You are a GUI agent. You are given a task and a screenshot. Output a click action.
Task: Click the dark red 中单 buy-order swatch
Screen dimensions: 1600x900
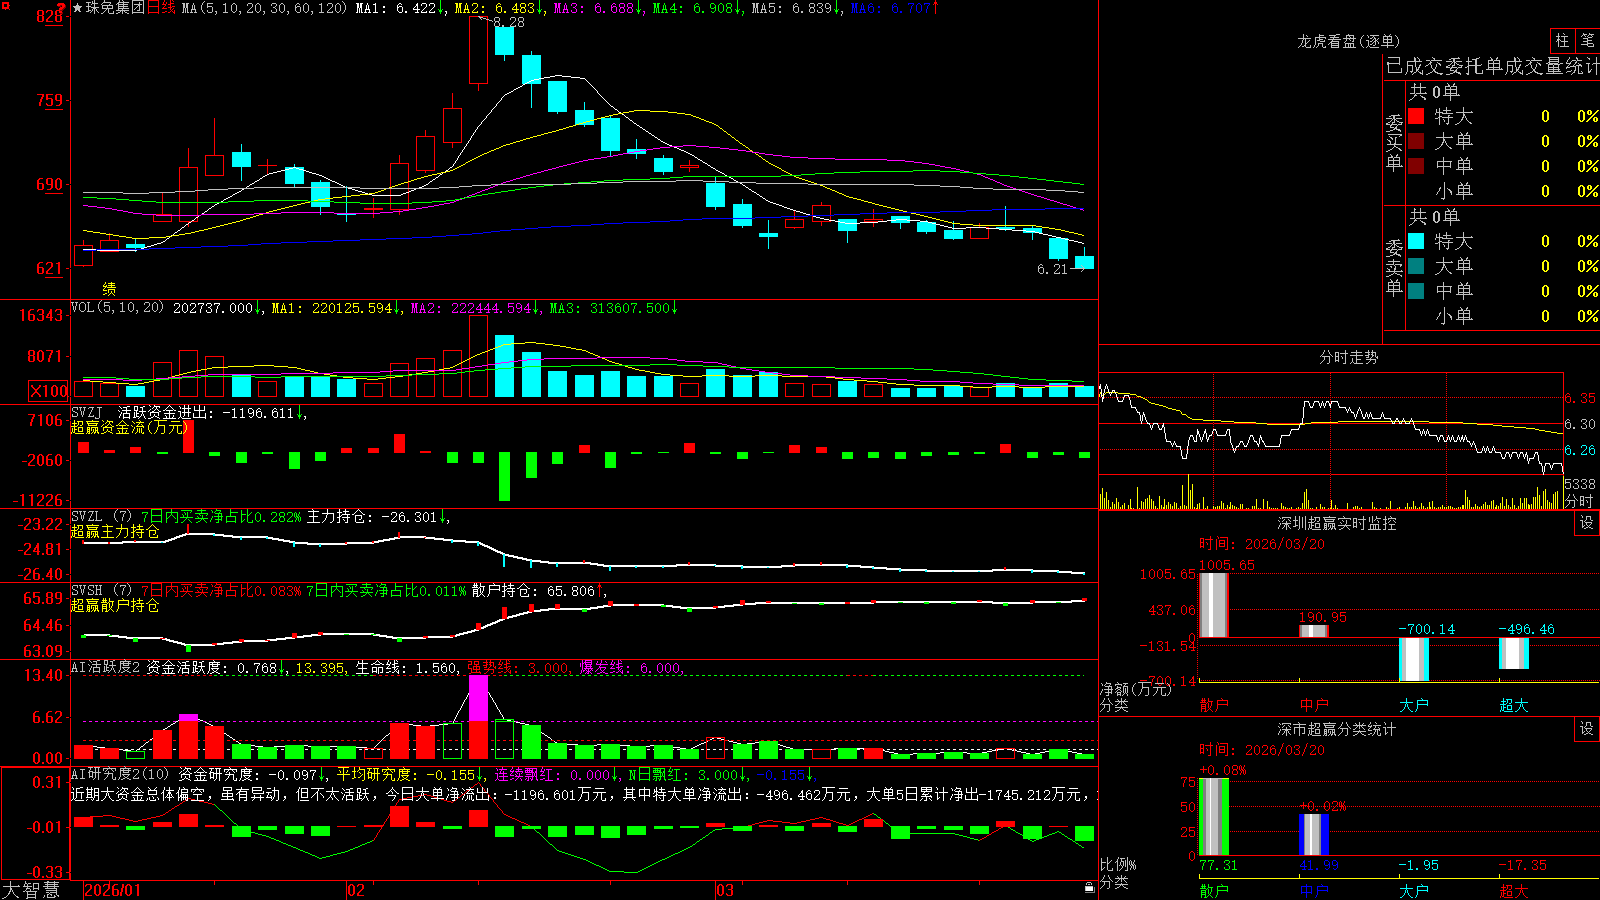pyautogui.click(x=1416, y=166)
